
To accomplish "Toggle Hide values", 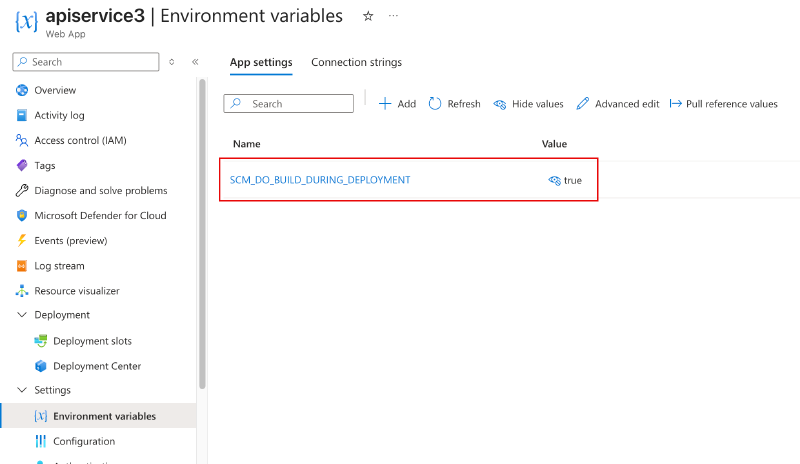I will 528,104.
